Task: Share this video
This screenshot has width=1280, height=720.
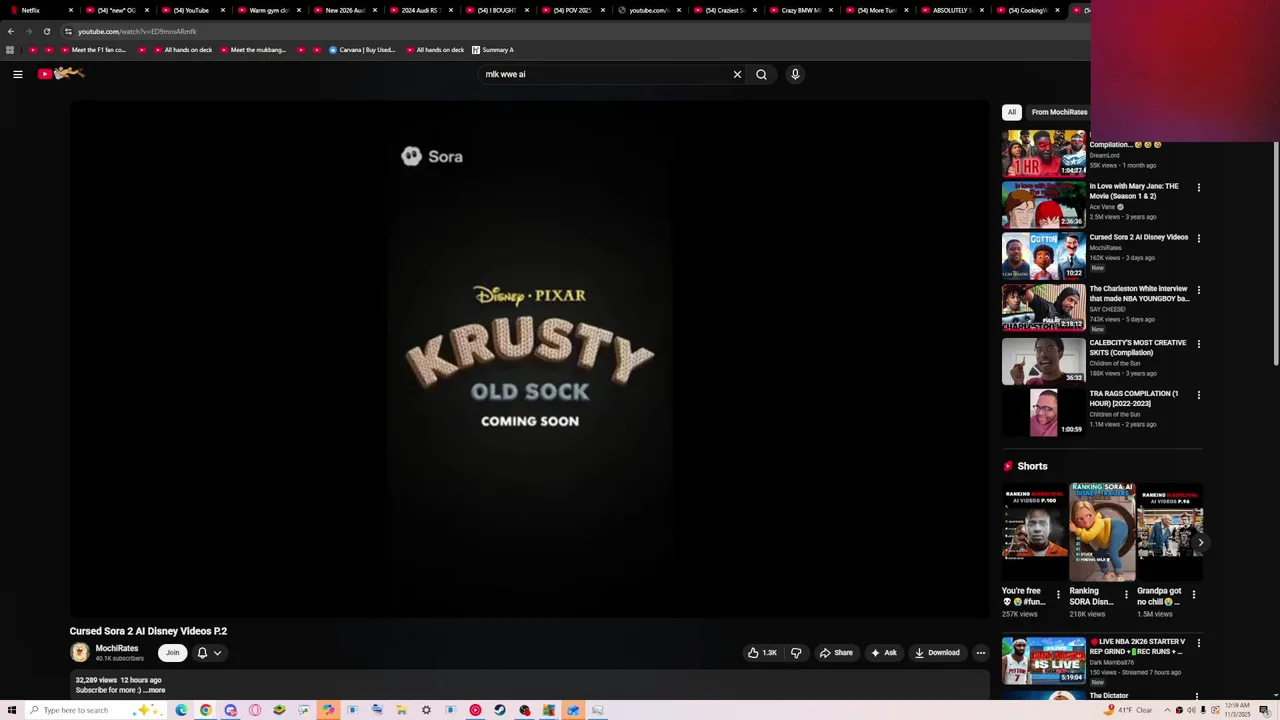Action: pyautogui.click(x=836, y=653)
